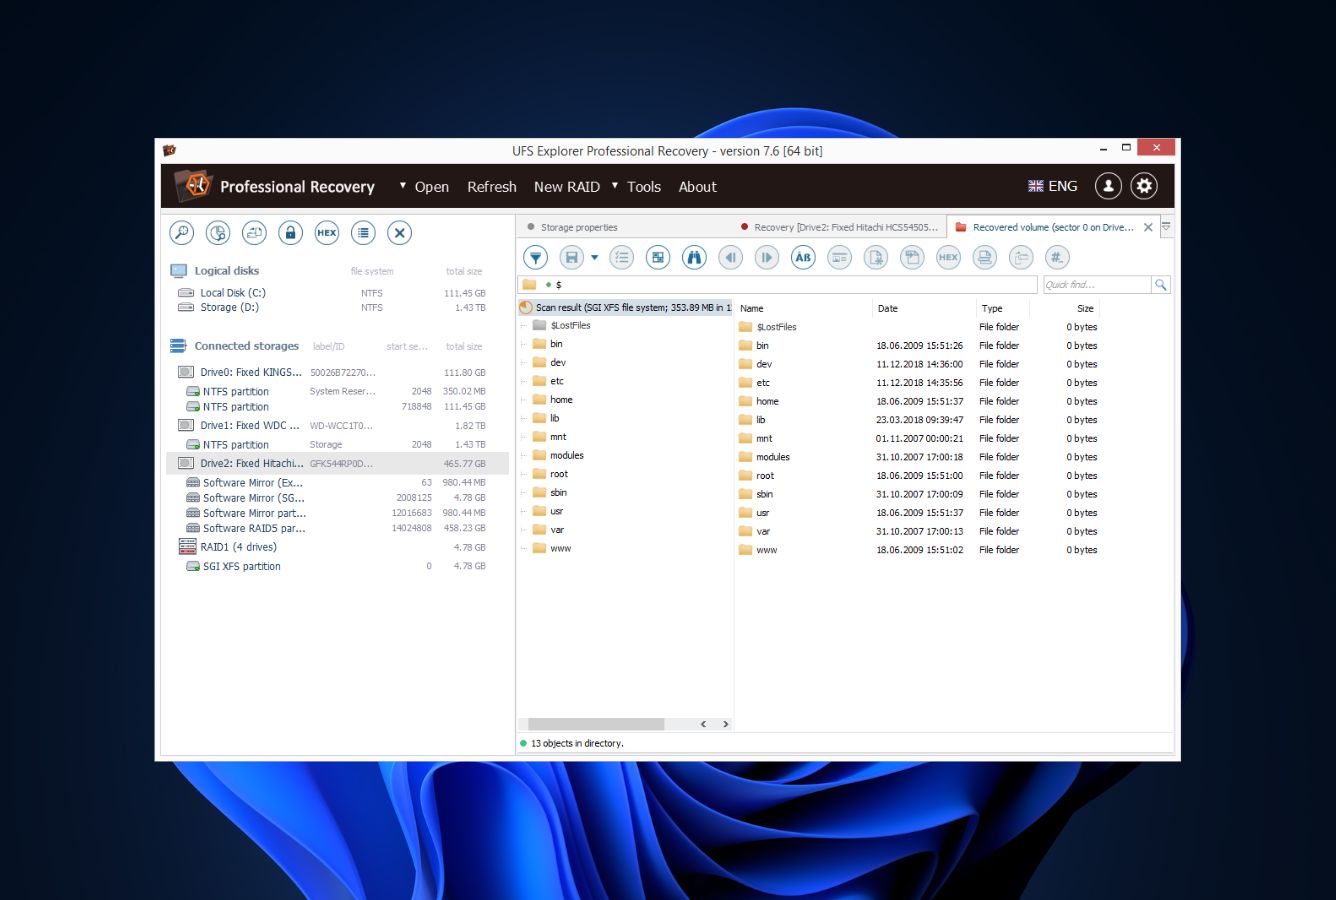Click the Quick find input field
1336x900 pixels.
click(1097, 285)
